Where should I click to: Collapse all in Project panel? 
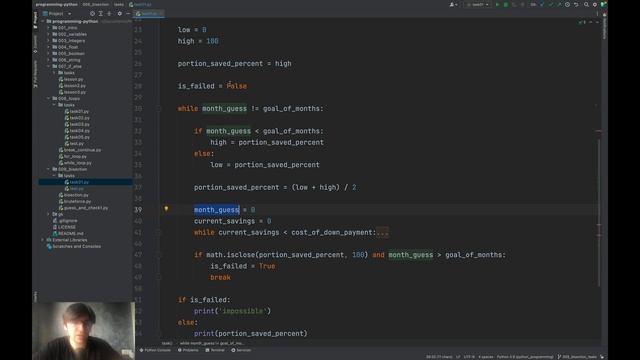pos(109,13)
